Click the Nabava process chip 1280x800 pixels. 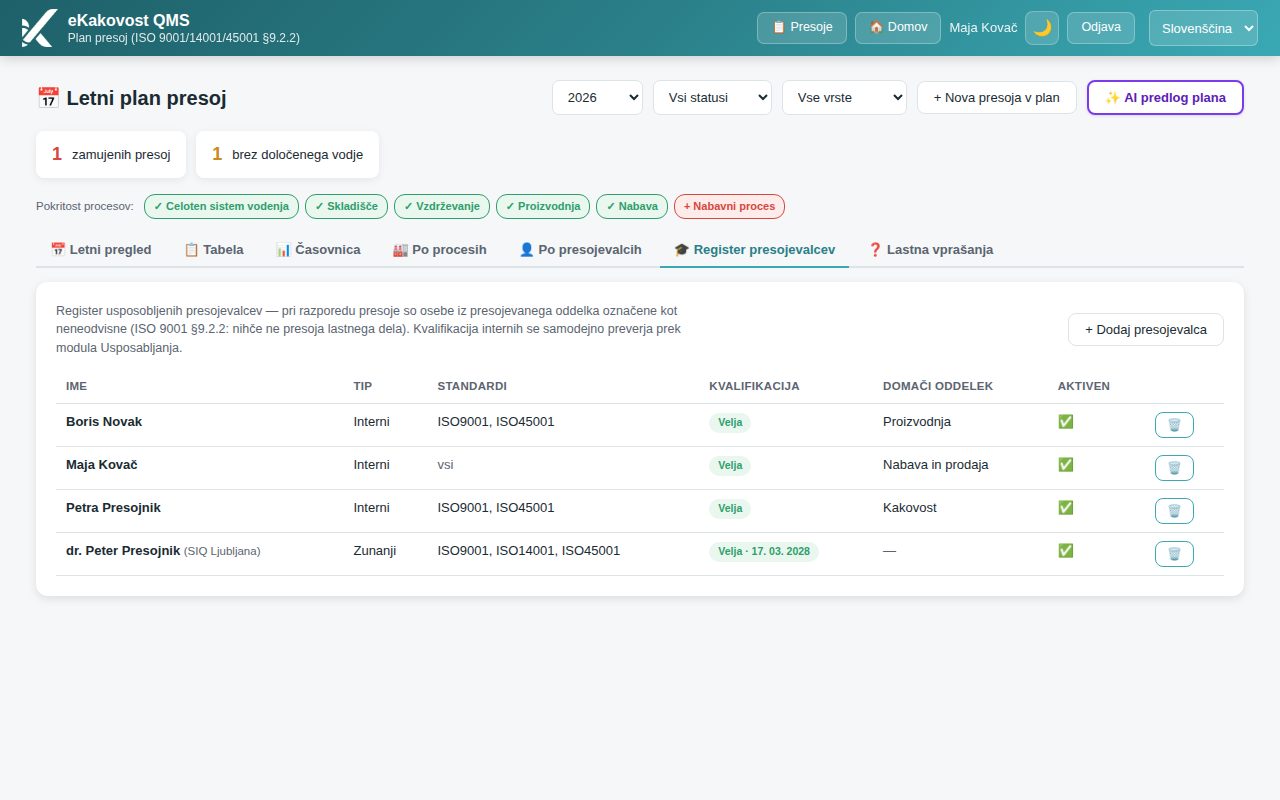coord(632,206)
